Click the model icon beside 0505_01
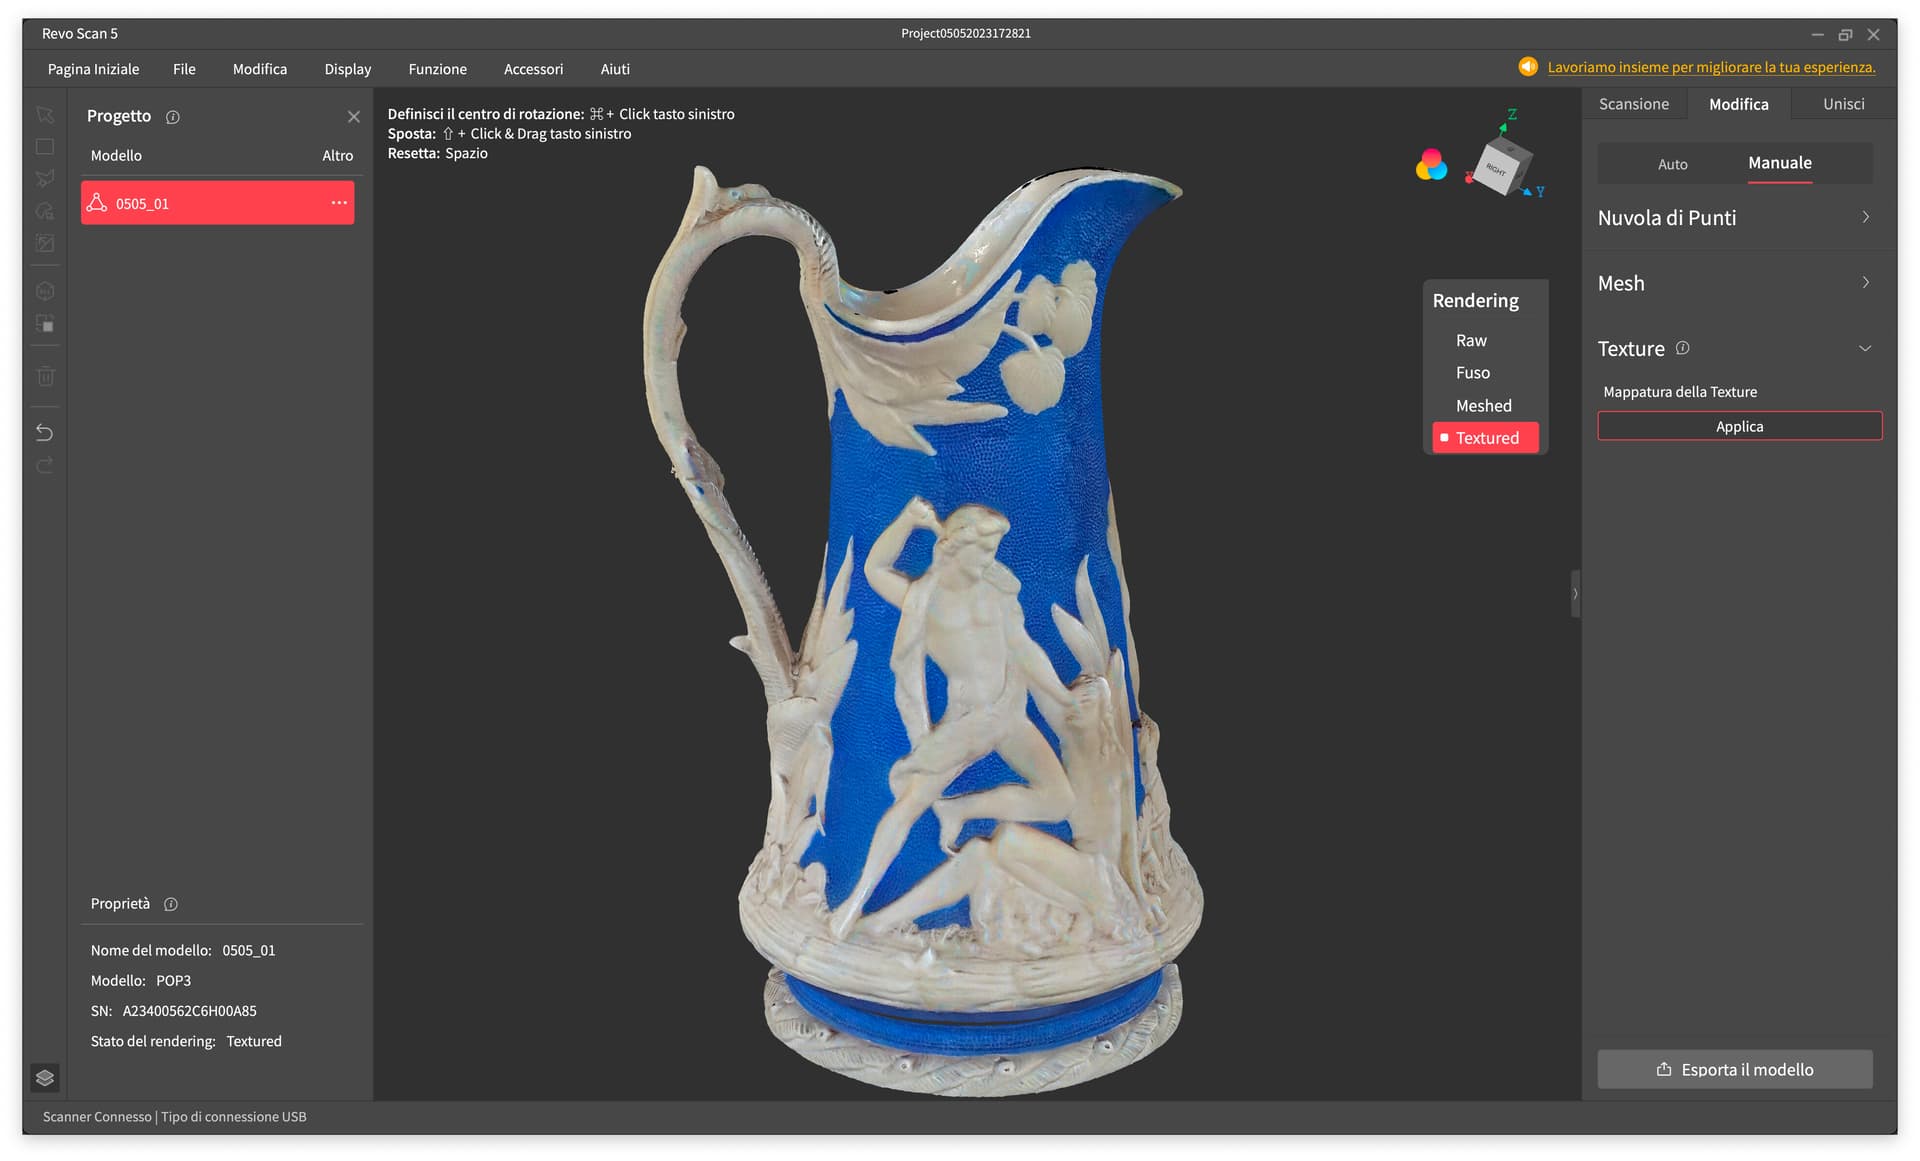Viewport: 1920px width, 1161px height. point(97,203)
